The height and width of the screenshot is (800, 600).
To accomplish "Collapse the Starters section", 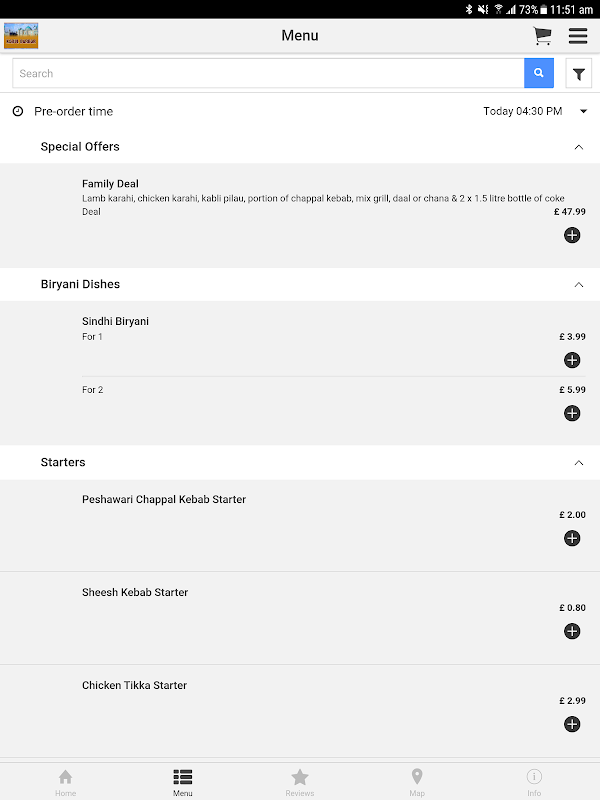I will coord(578,463).
